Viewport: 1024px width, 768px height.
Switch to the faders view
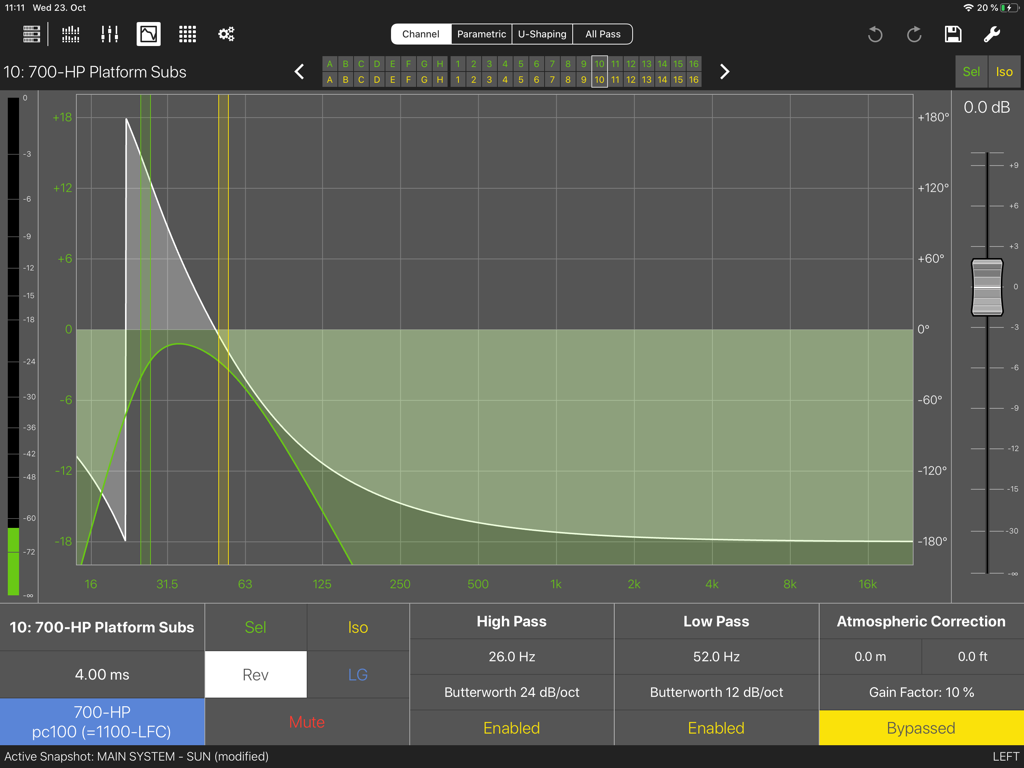[x=110, y=33]
